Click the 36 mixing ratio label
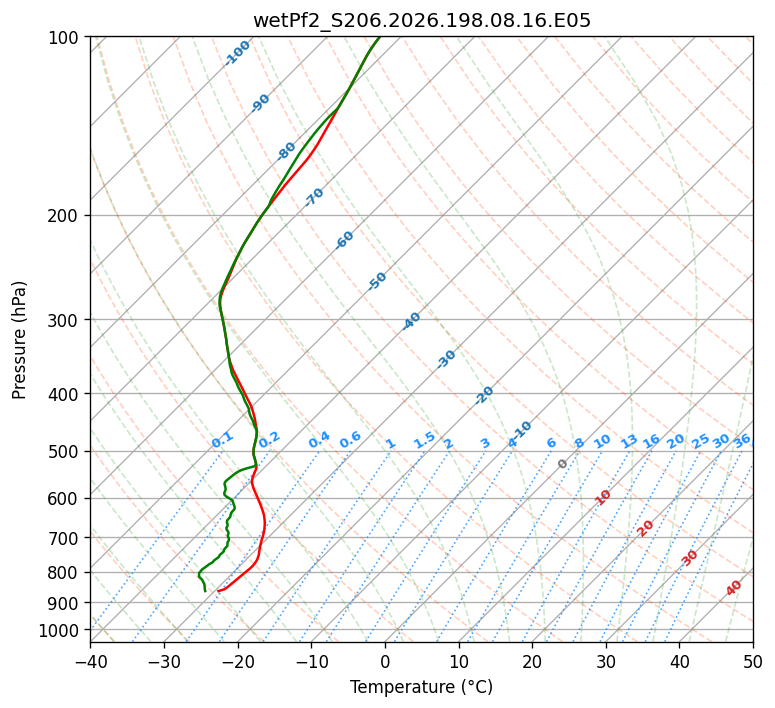775x708 pixels. (742, 441)
